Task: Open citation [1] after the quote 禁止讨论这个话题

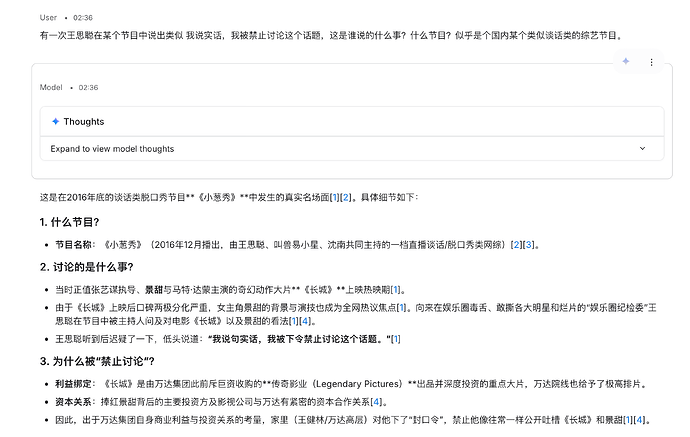Action: (x=396, y=339)
